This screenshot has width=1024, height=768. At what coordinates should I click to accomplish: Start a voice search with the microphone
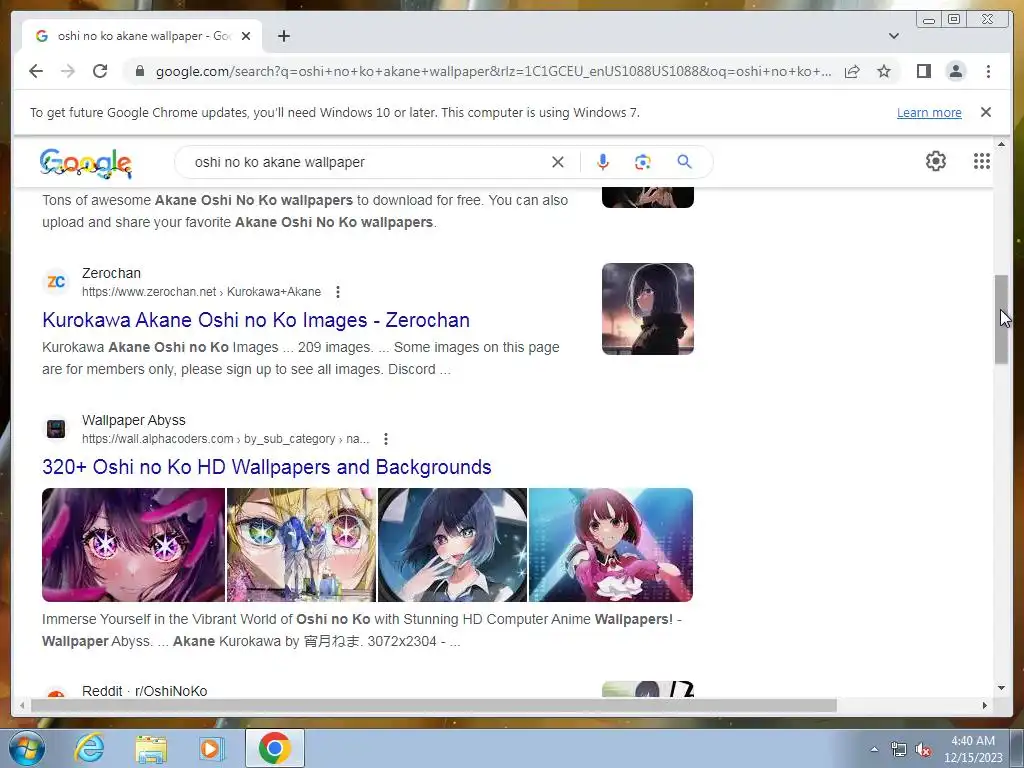pyautogui.click(x=603, y=162)
